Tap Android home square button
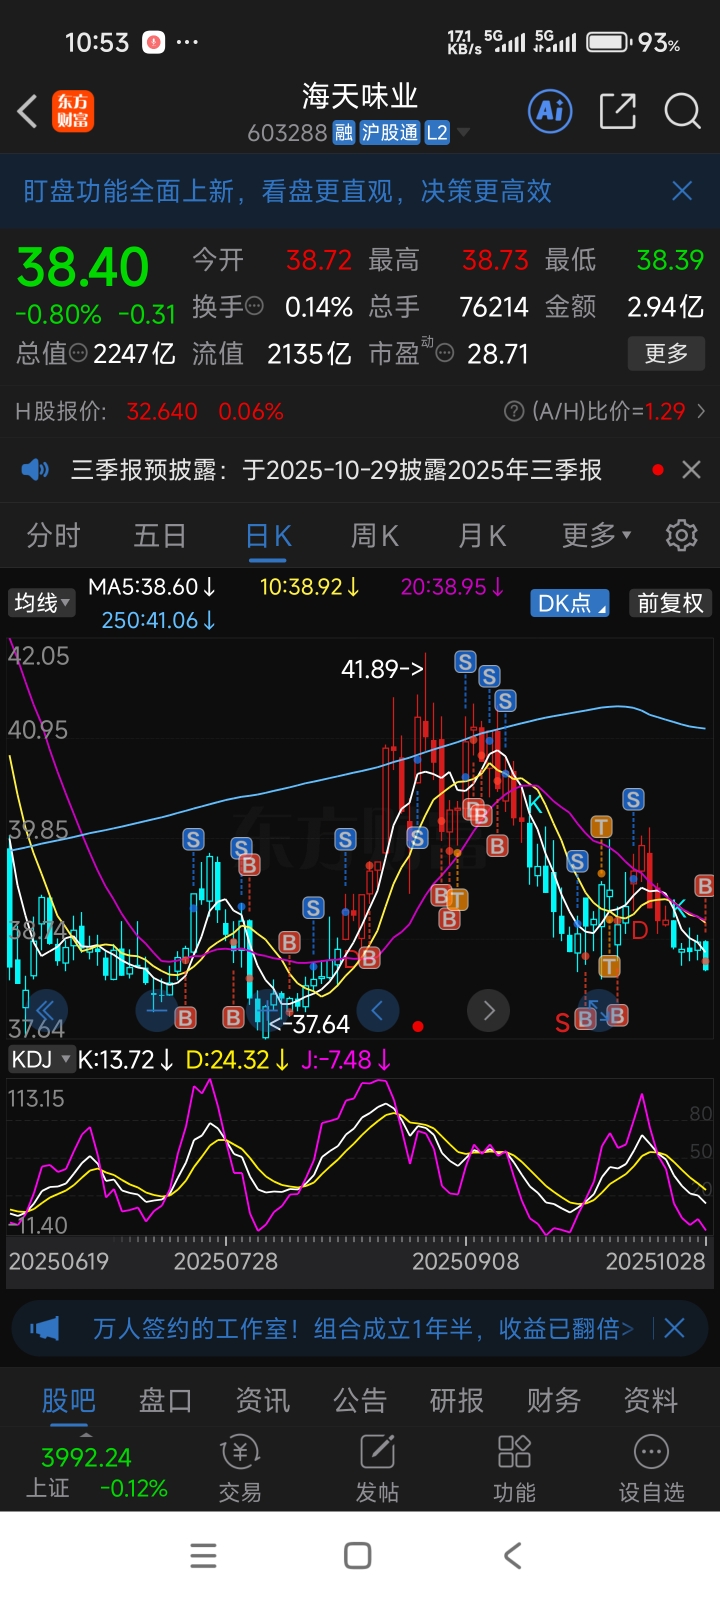Screen dimensions: 720x1600 click(358, 1556)
